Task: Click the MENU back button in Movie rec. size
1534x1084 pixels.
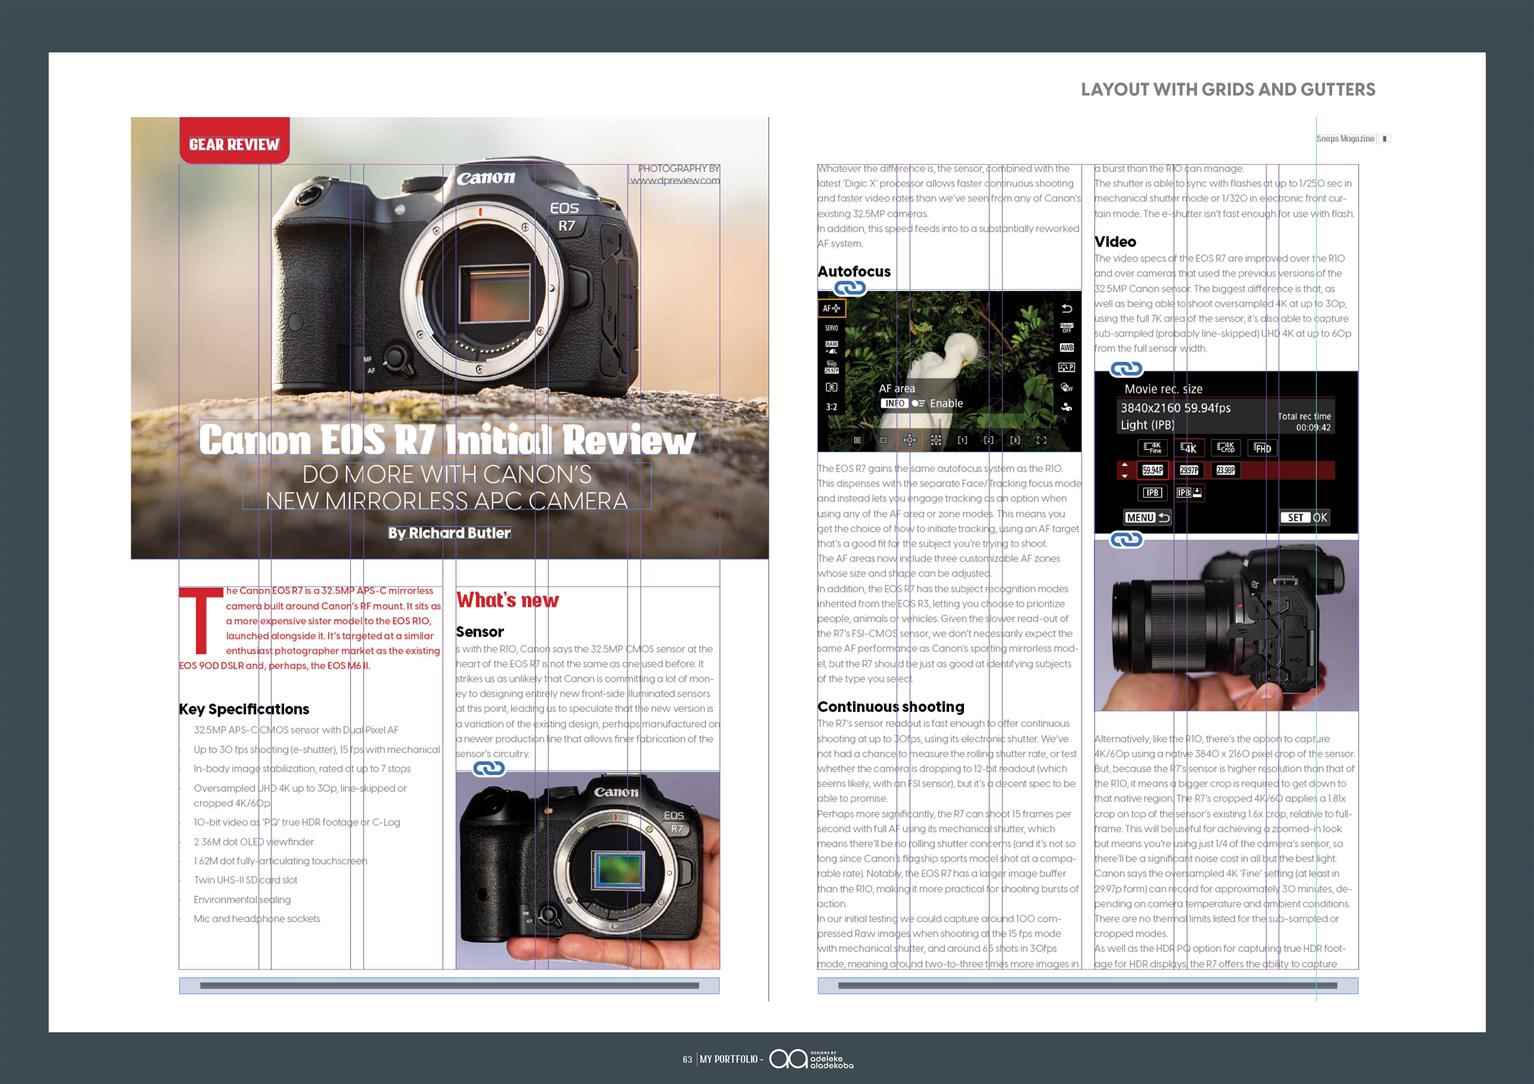Action: point(1147,518)
